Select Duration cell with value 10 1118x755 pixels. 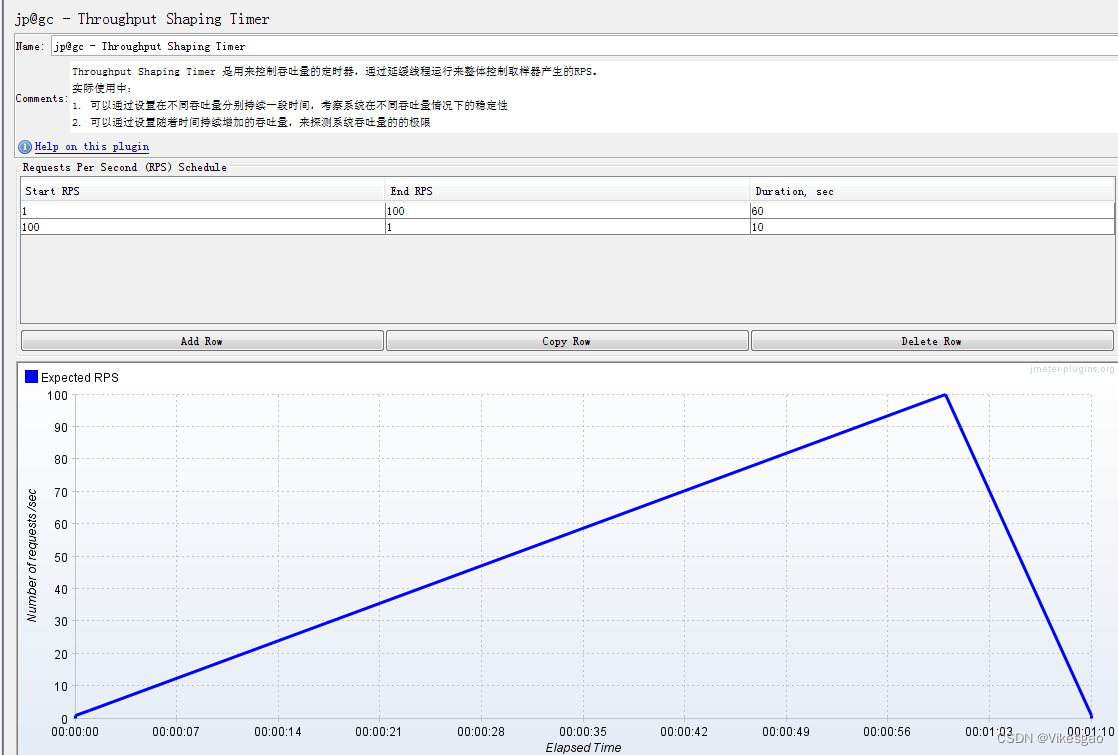tap(932, 227)
